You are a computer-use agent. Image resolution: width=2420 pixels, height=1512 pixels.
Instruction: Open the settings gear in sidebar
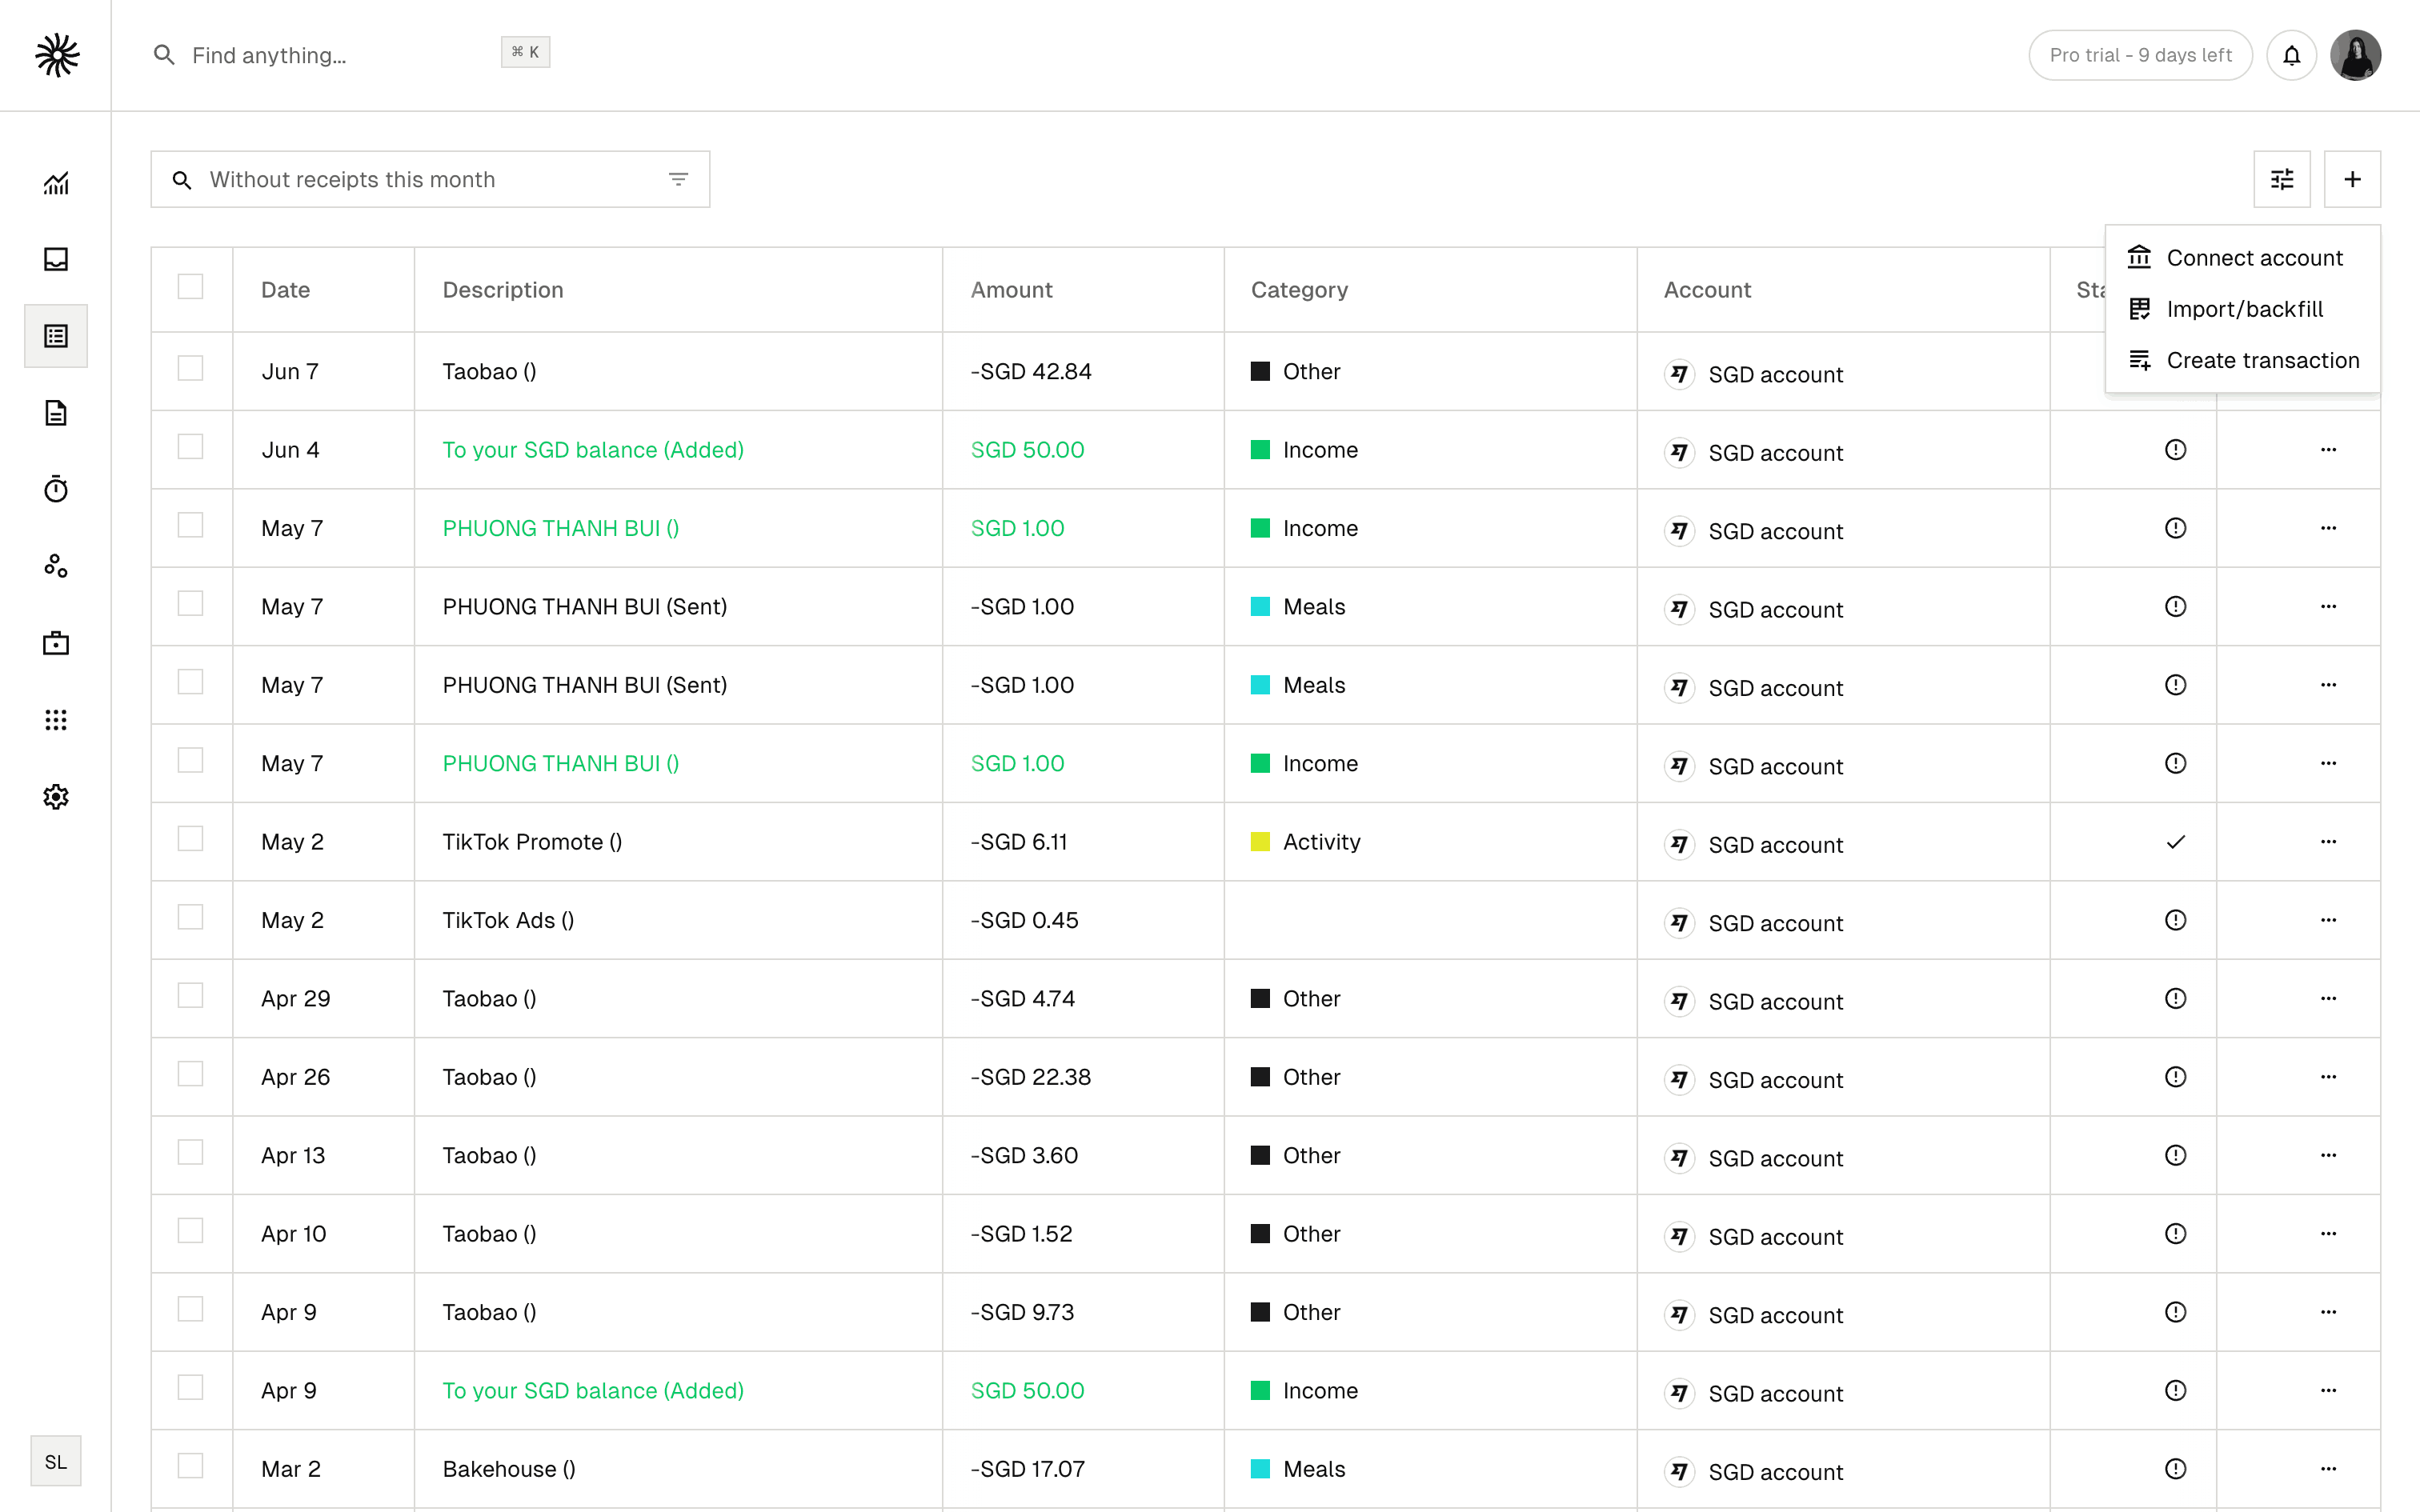56,797
